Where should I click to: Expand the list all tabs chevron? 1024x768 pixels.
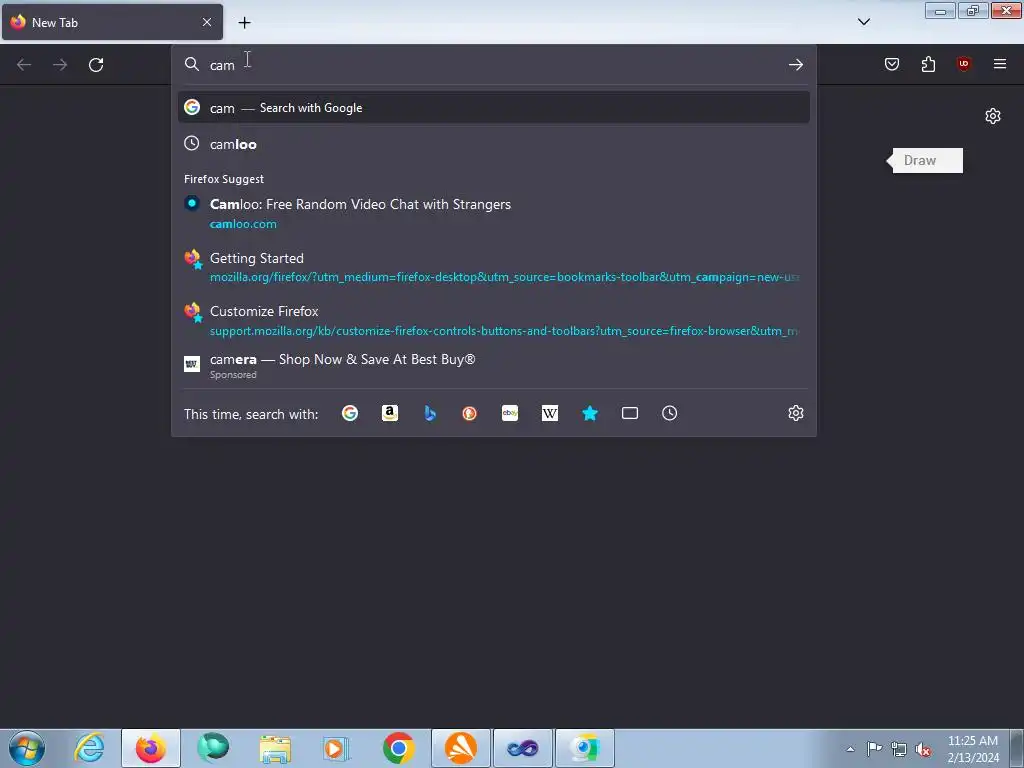coord(863,22)
